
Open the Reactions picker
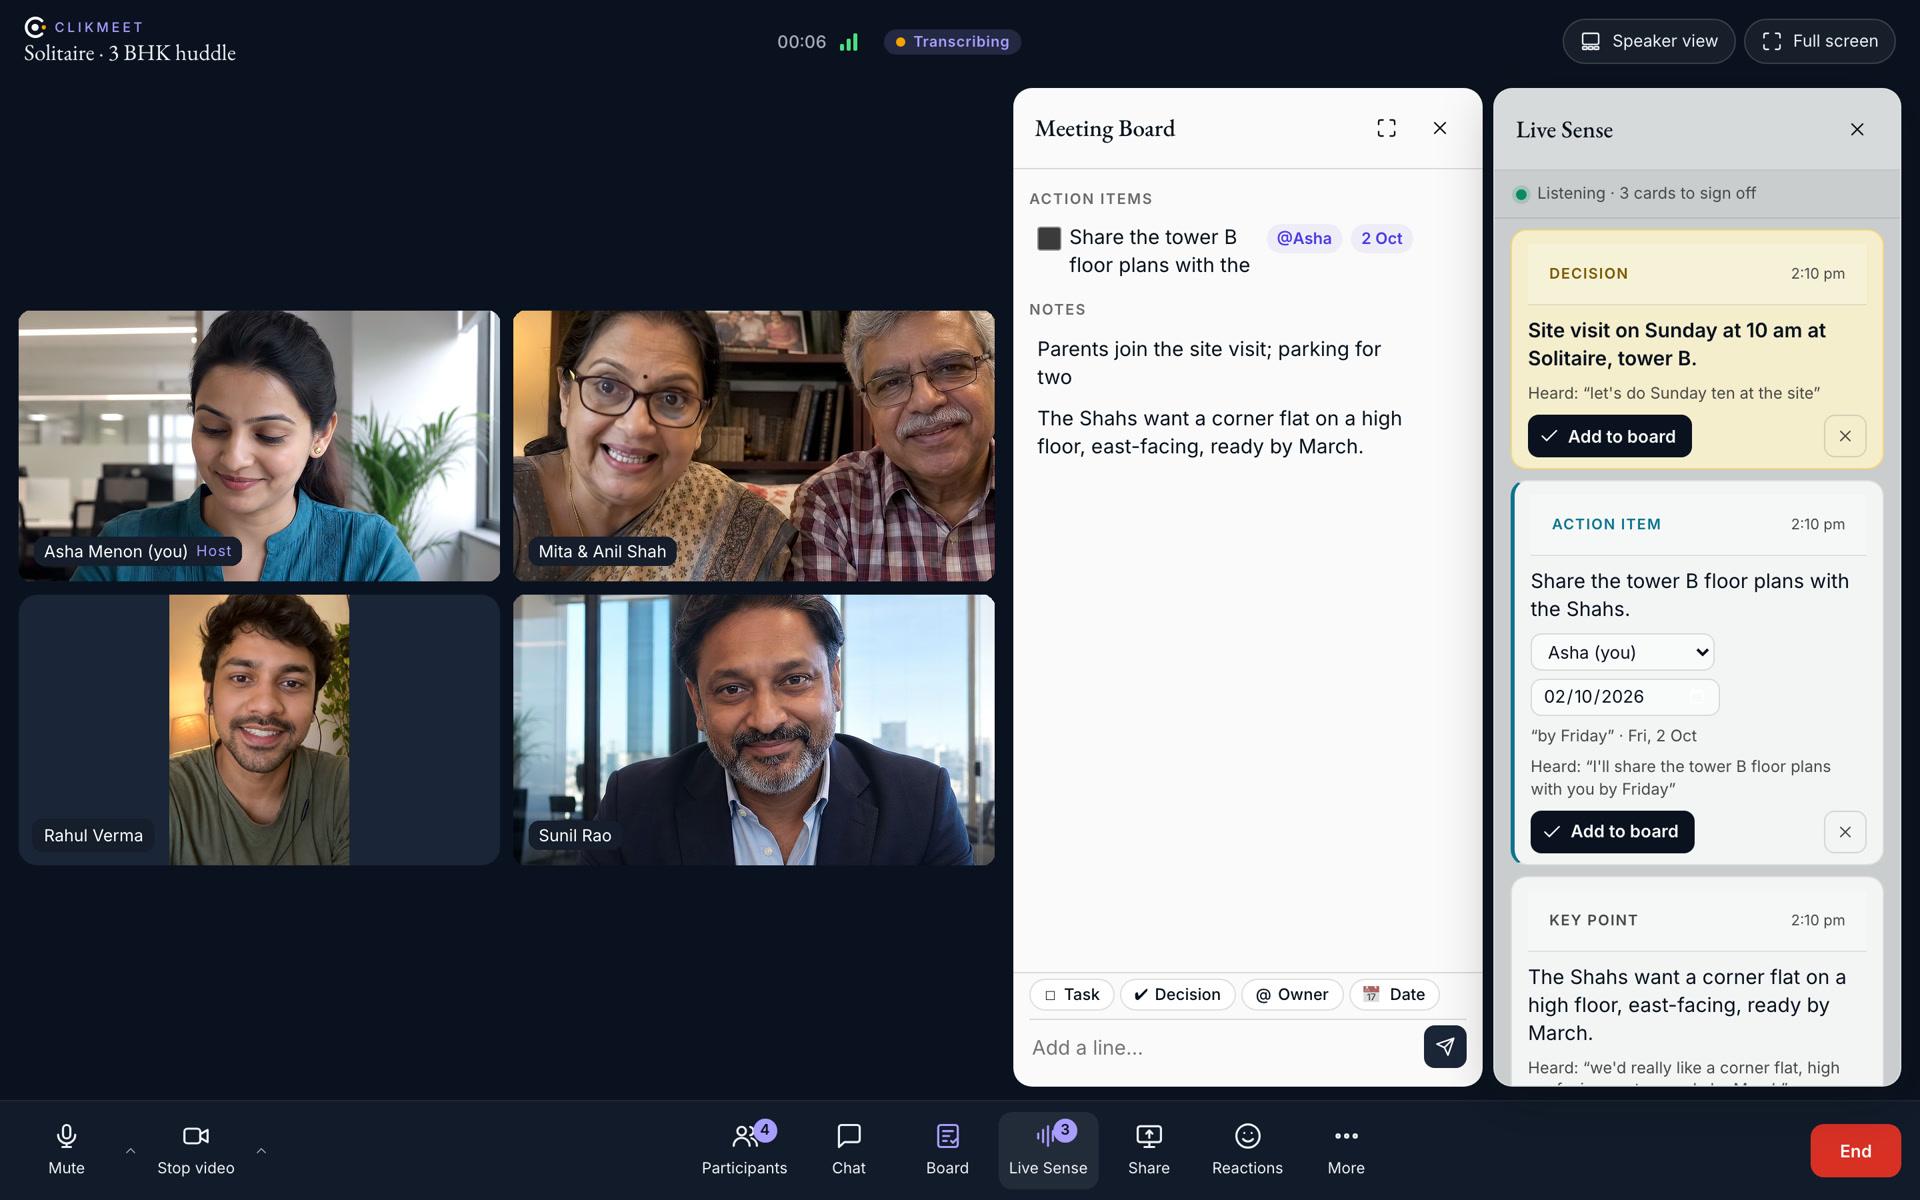click(x=1247, y=1150)
